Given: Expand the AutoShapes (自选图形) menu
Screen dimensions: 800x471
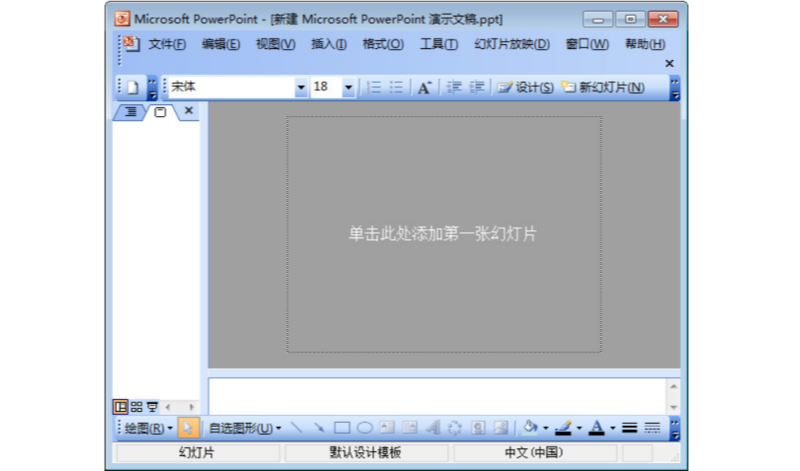Looking at the screenshot, I should (245, 428).
